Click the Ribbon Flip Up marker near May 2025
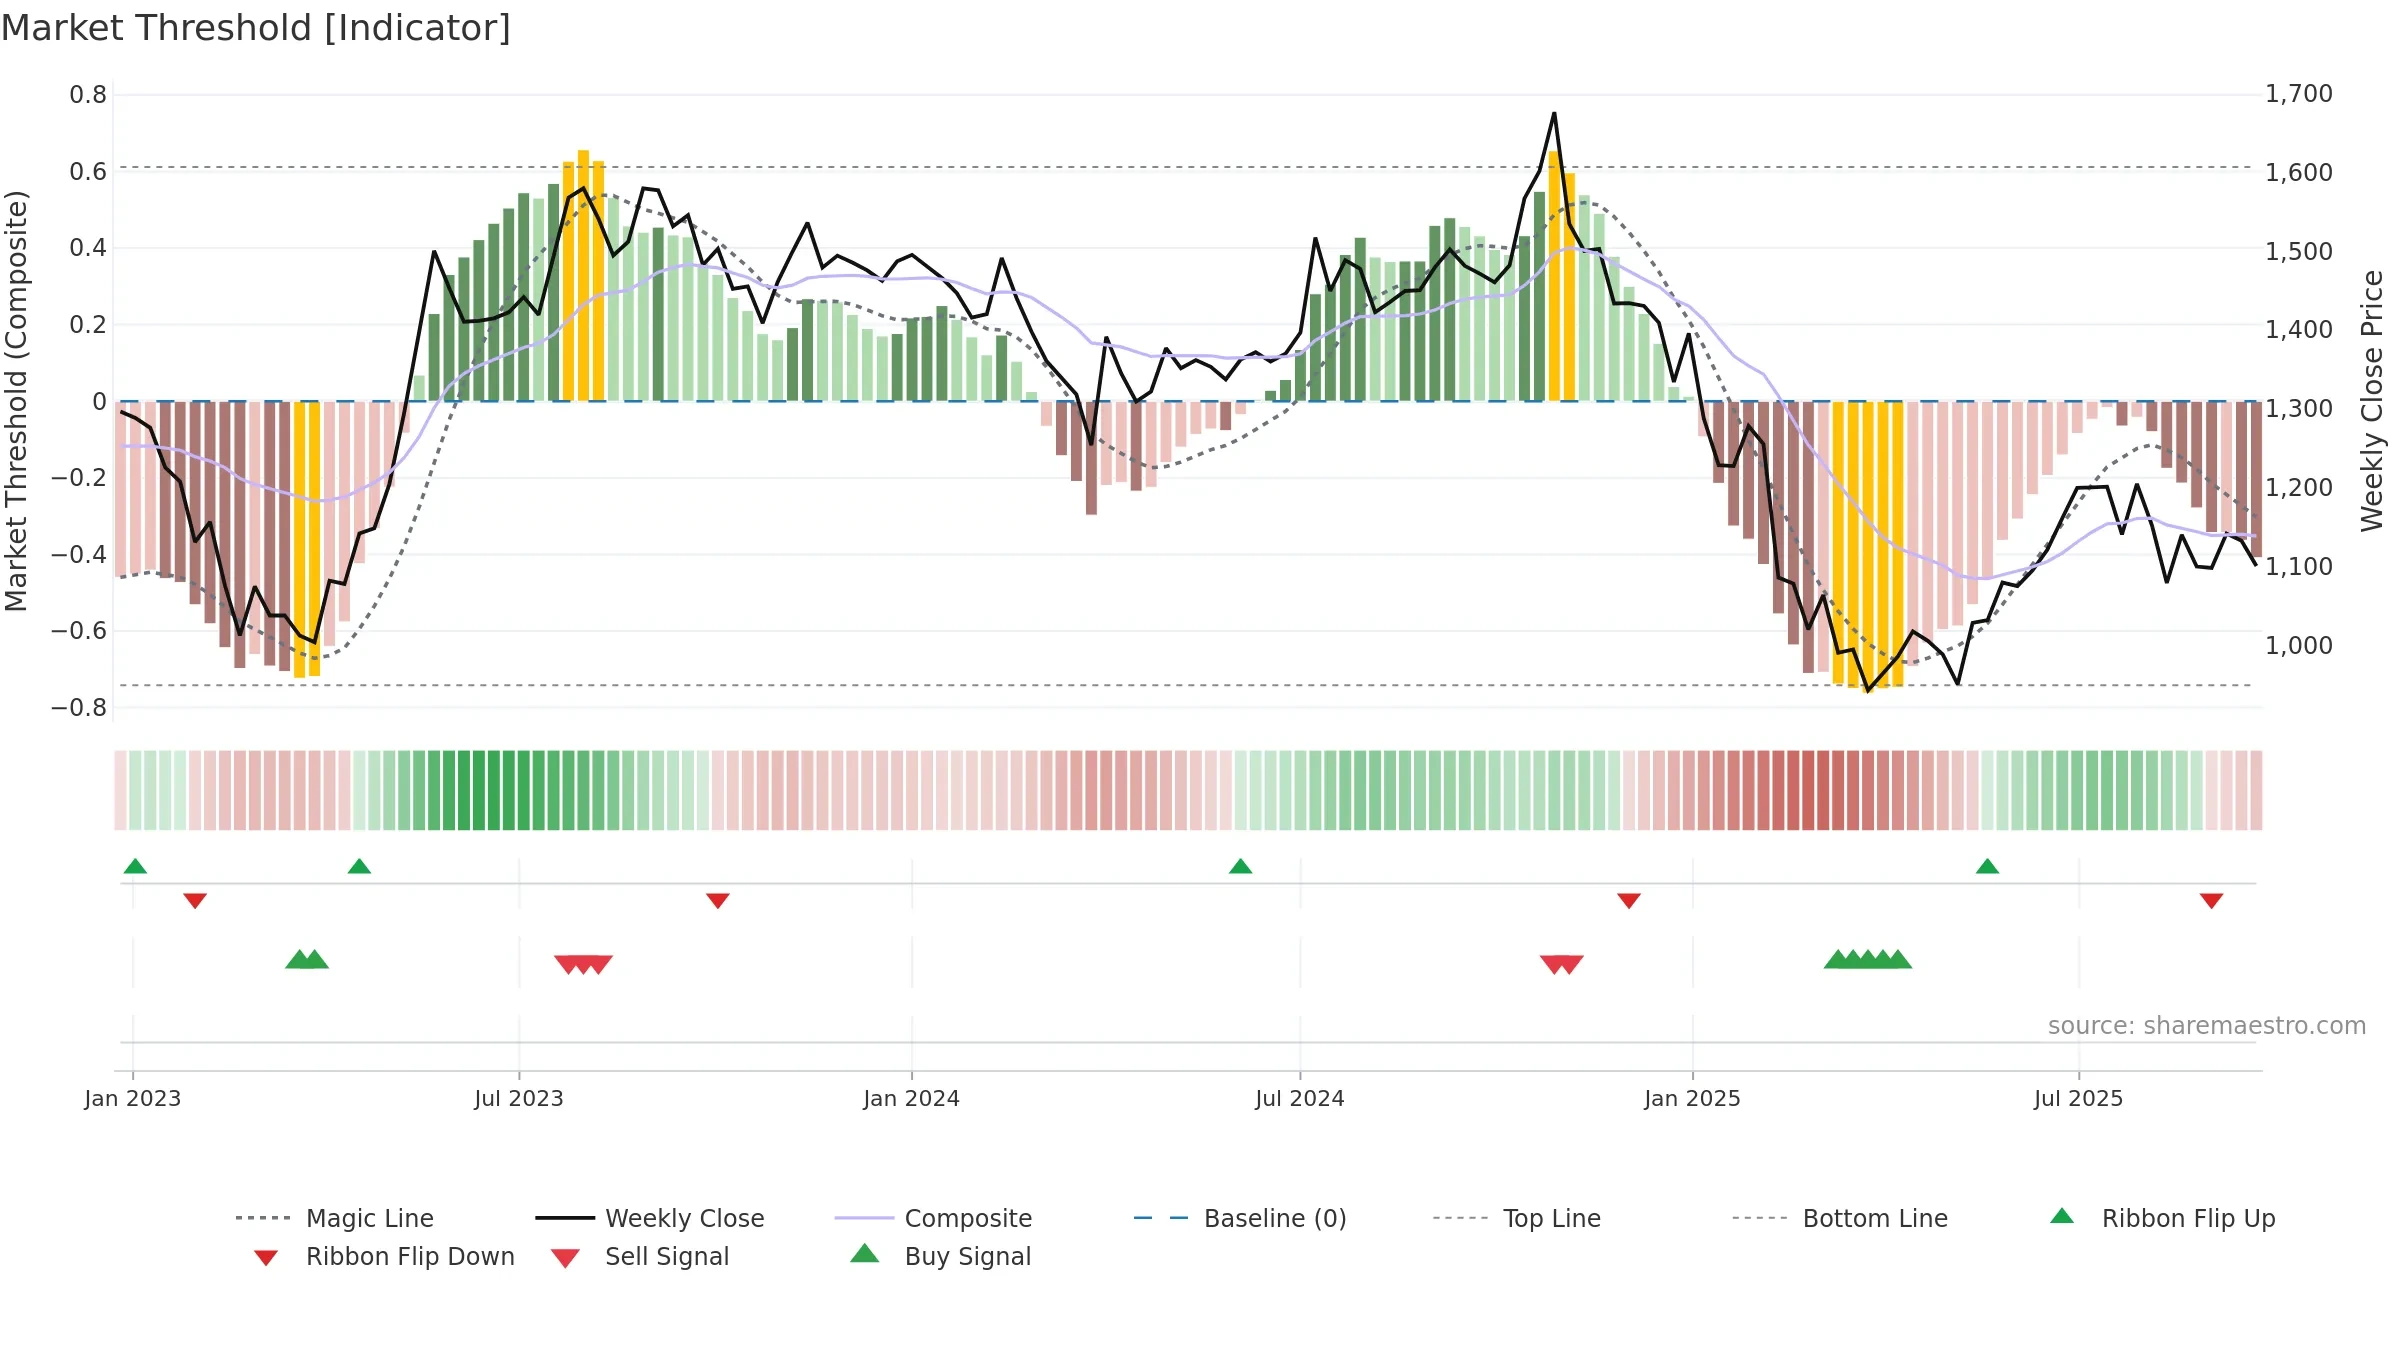 tap(1987, 866)
